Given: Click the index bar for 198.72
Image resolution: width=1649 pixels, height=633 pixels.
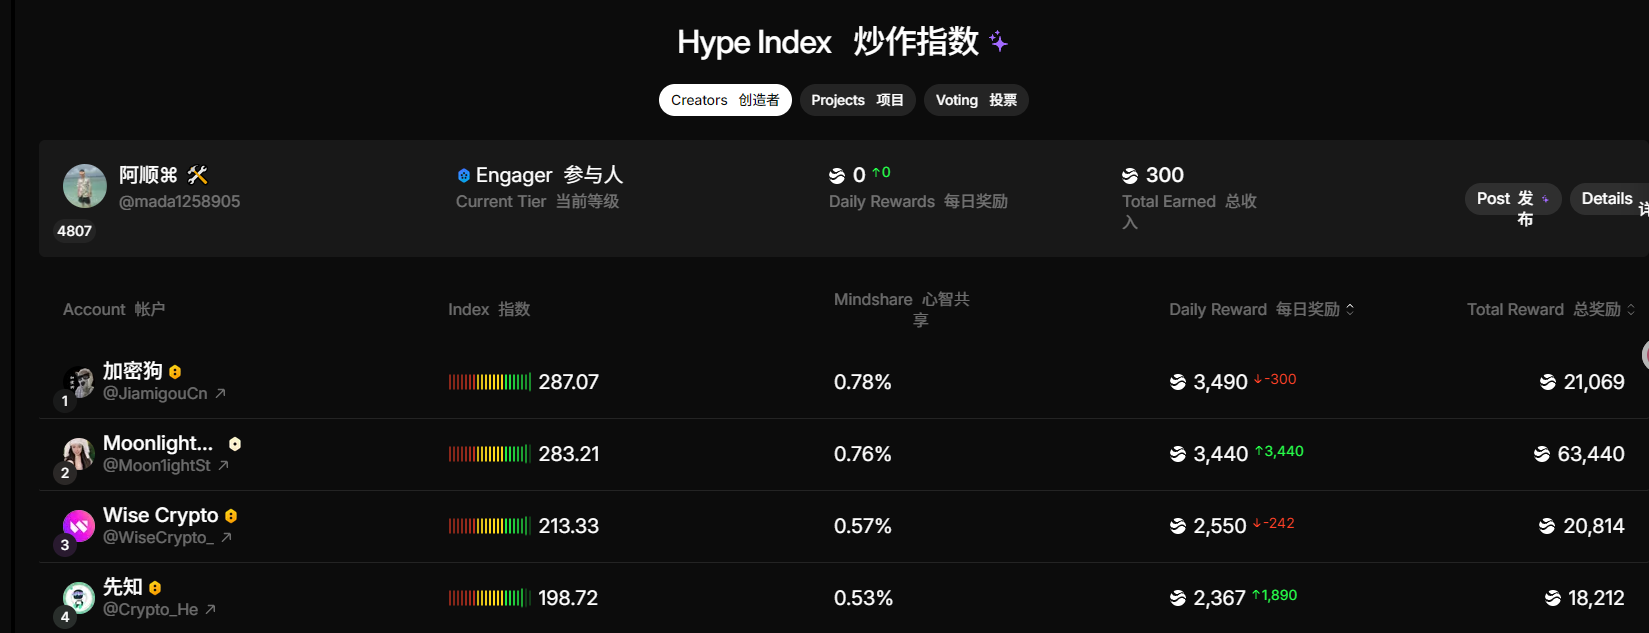Looking at the screenshot, I should pyautogui.click(x=490, y=598).
